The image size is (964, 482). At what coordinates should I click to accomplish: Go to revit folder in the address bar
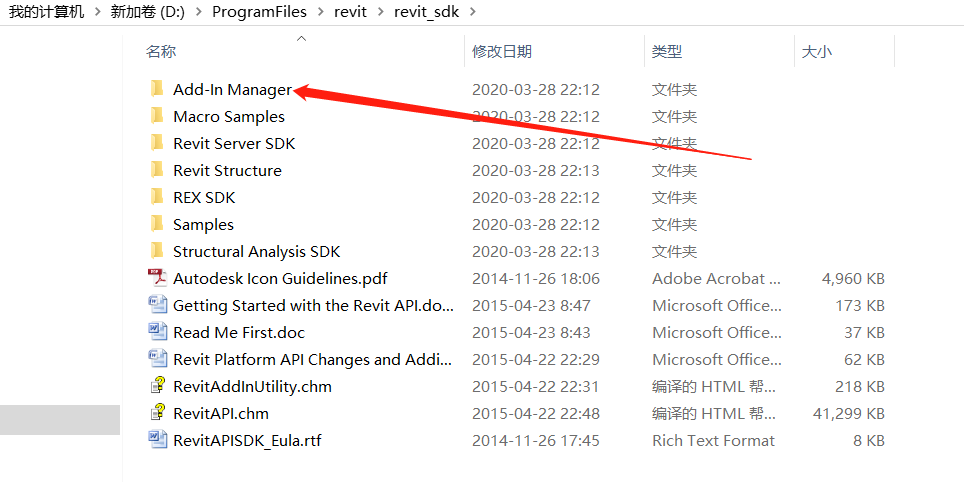pyautogui.click(x=351, y=12)
